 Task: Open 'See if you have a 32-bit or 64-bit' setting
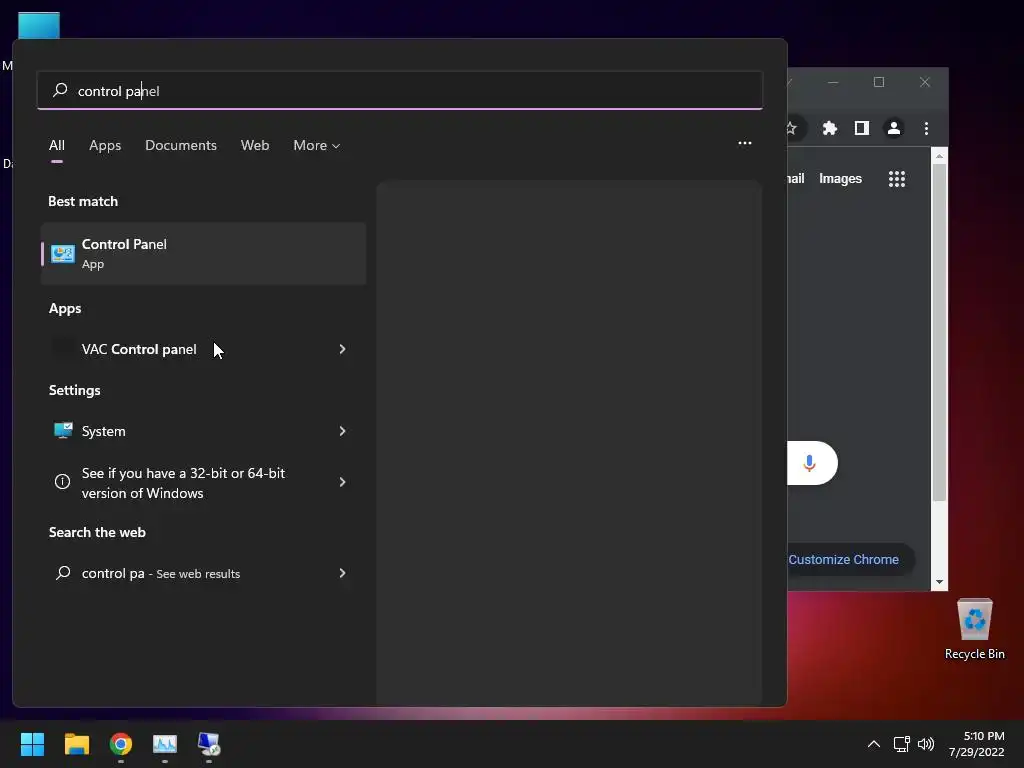(x=203, y=483)
